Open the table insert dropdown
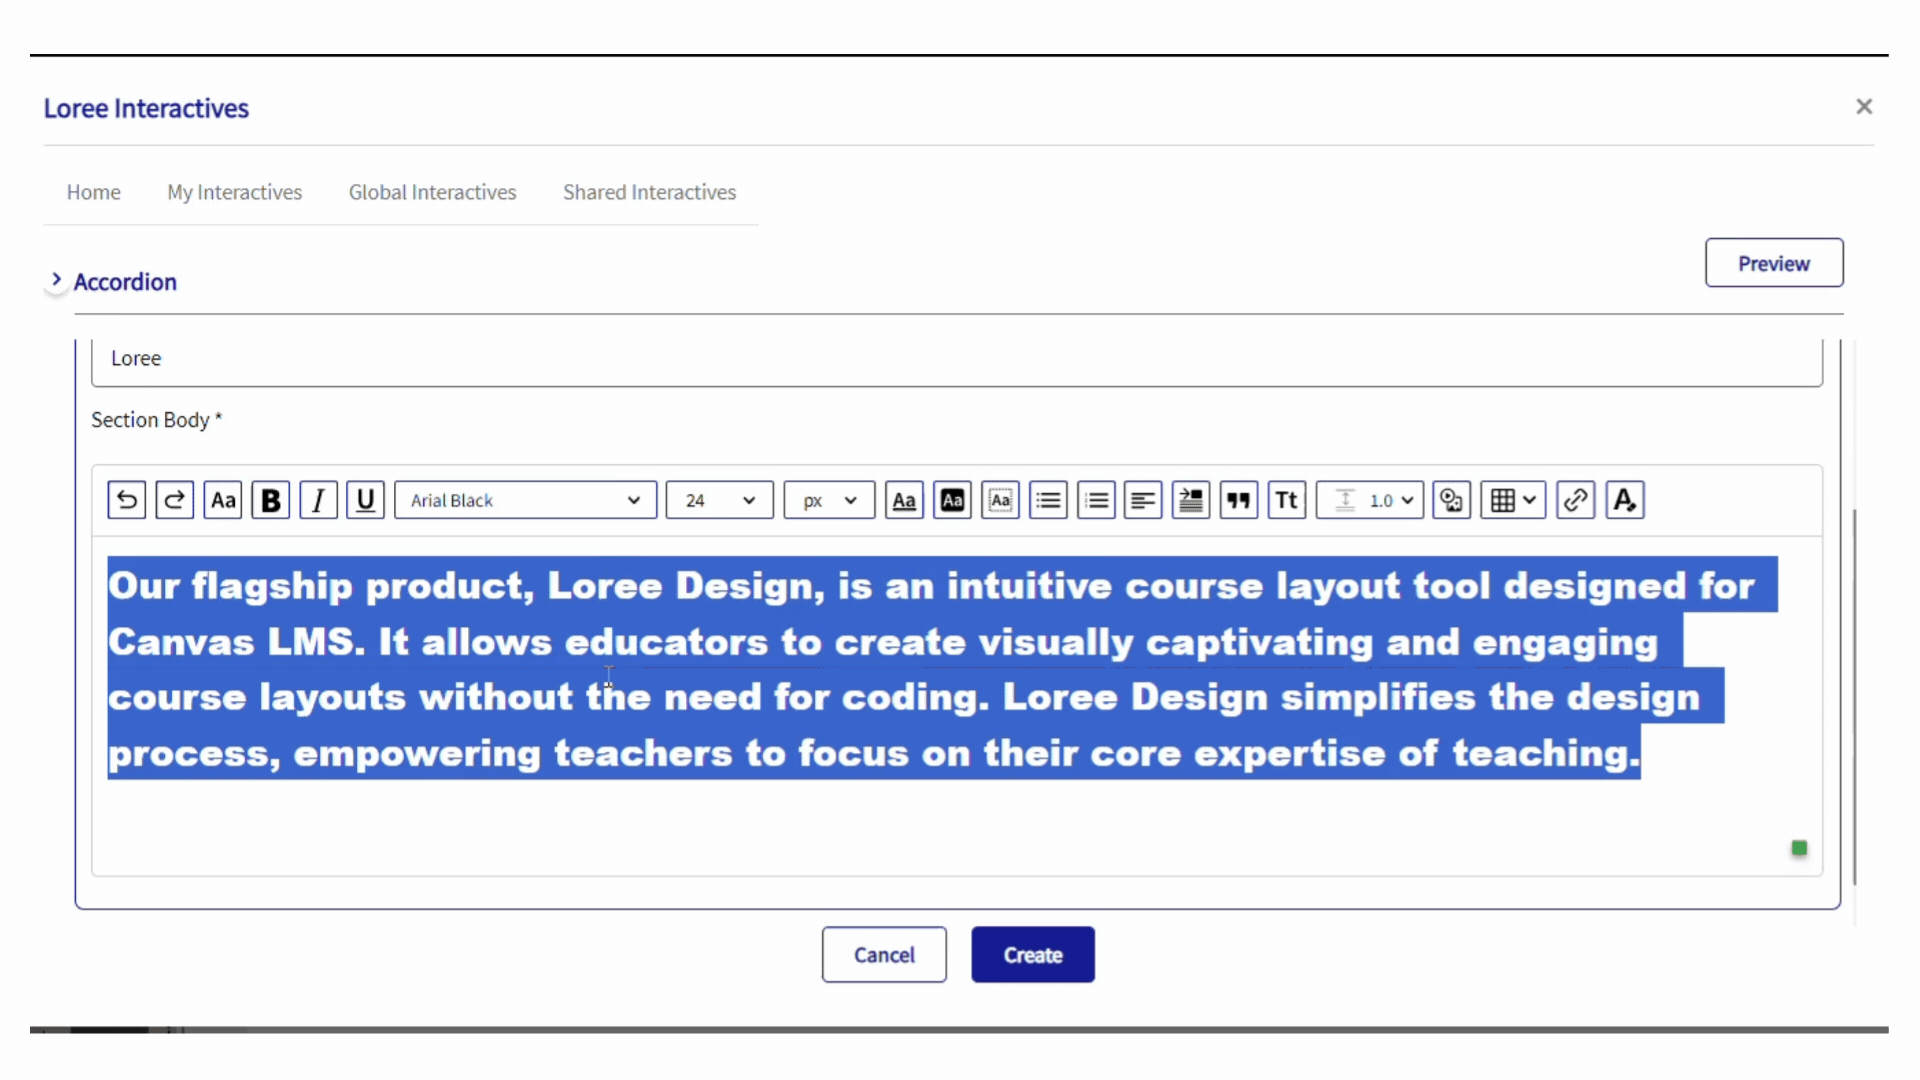The width and height of the screenshot is (1920, 1080). 1513,500
